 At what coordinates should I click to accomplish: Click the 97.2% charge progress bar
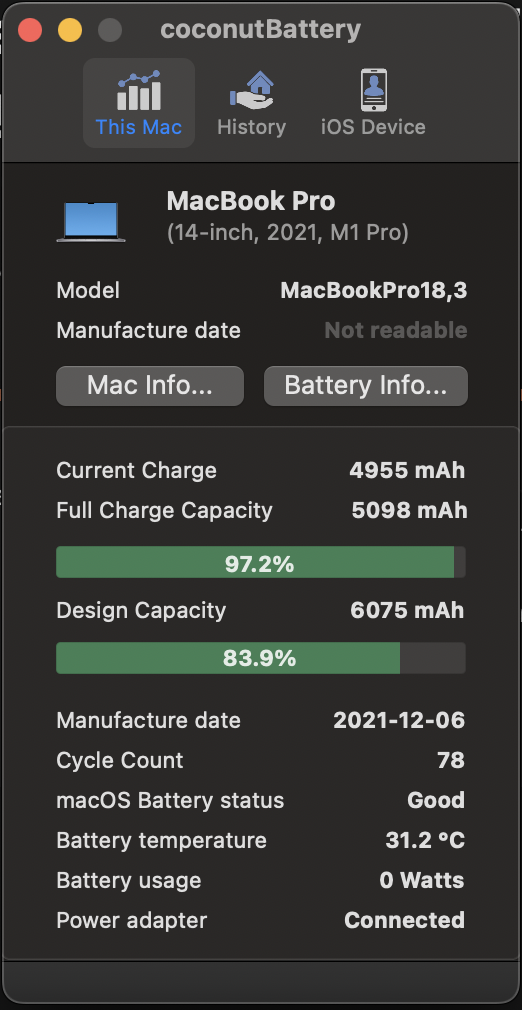click(x=260, y=562)
